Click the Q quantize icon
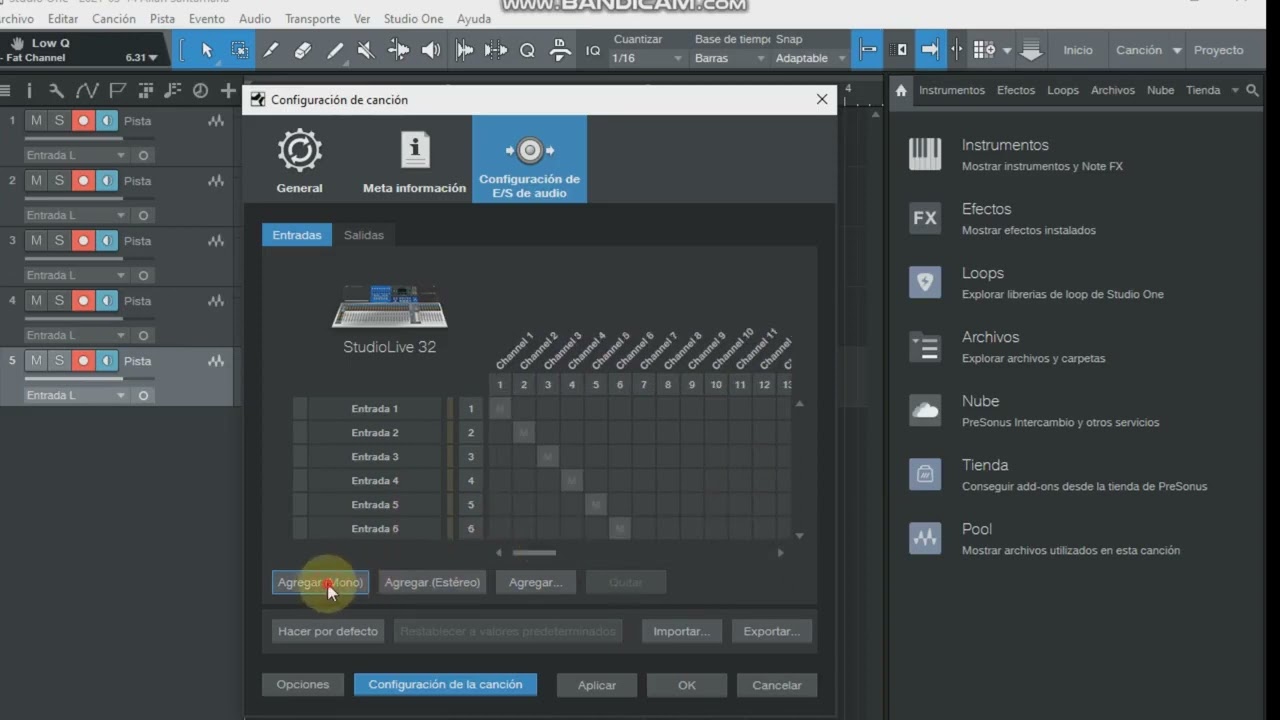This screenshot has width=1280, height=720. [527, 50]
